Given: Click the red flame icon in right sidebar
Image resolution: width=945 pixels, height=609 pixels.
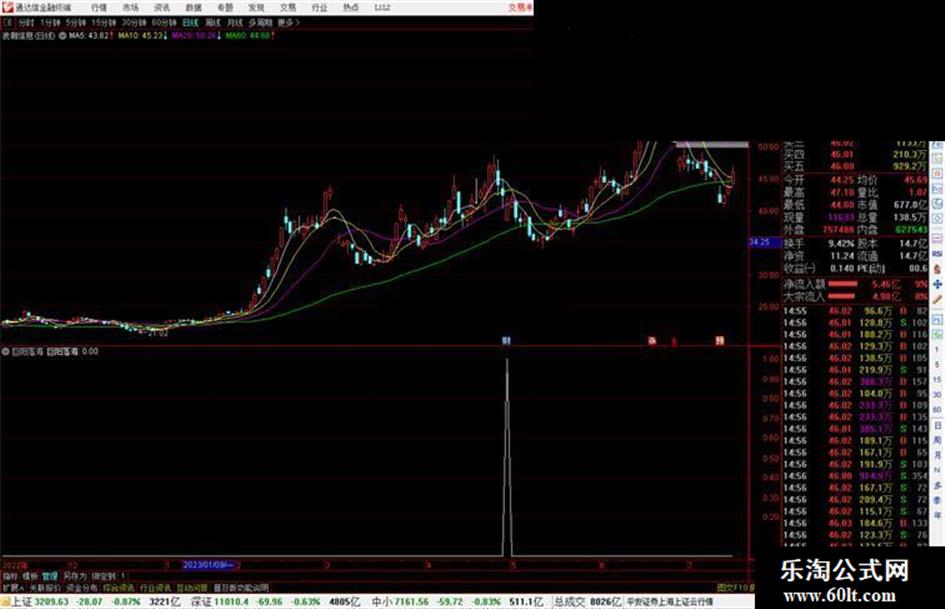Looking at the screenshot, I should pos(937,269).
